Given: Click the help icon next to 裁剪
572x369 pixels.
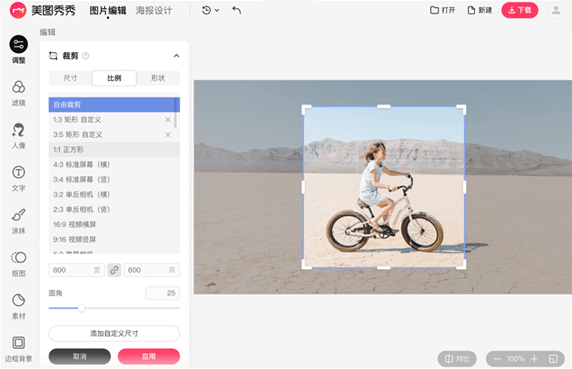Looking at the screenshot, I should [86, 56].
